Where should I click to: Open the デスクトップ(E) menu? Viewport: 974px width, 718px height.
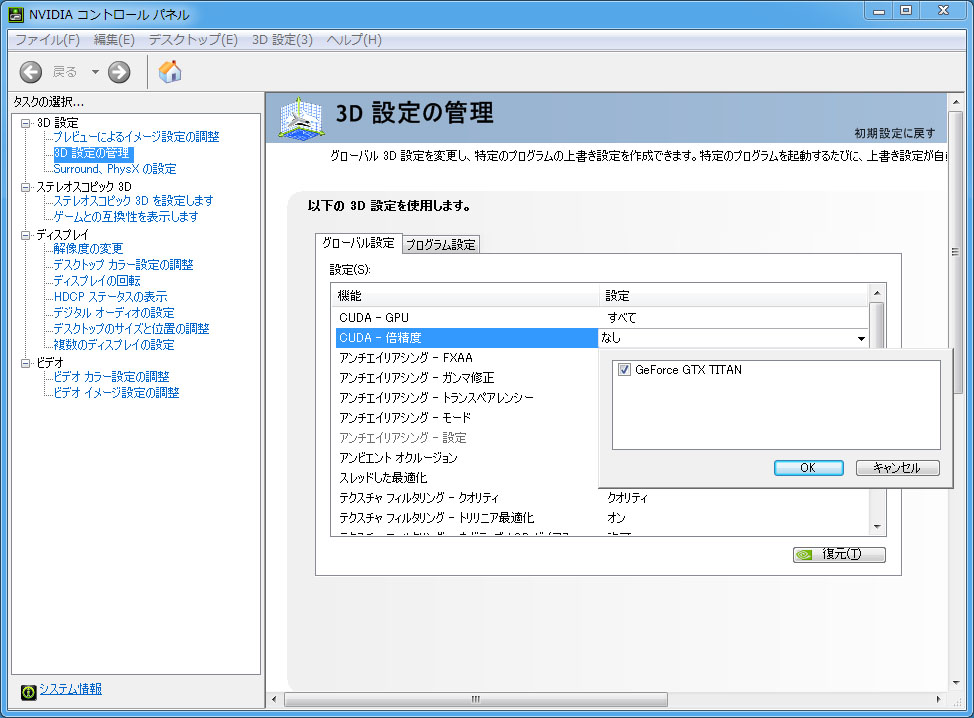point(193,40)
